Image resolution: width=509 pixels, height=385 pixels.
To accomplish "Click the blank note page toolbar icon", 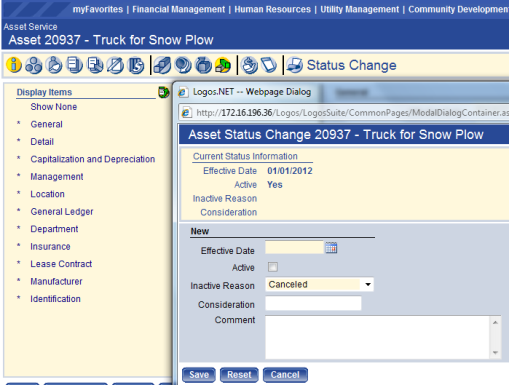I will [269, 65].
